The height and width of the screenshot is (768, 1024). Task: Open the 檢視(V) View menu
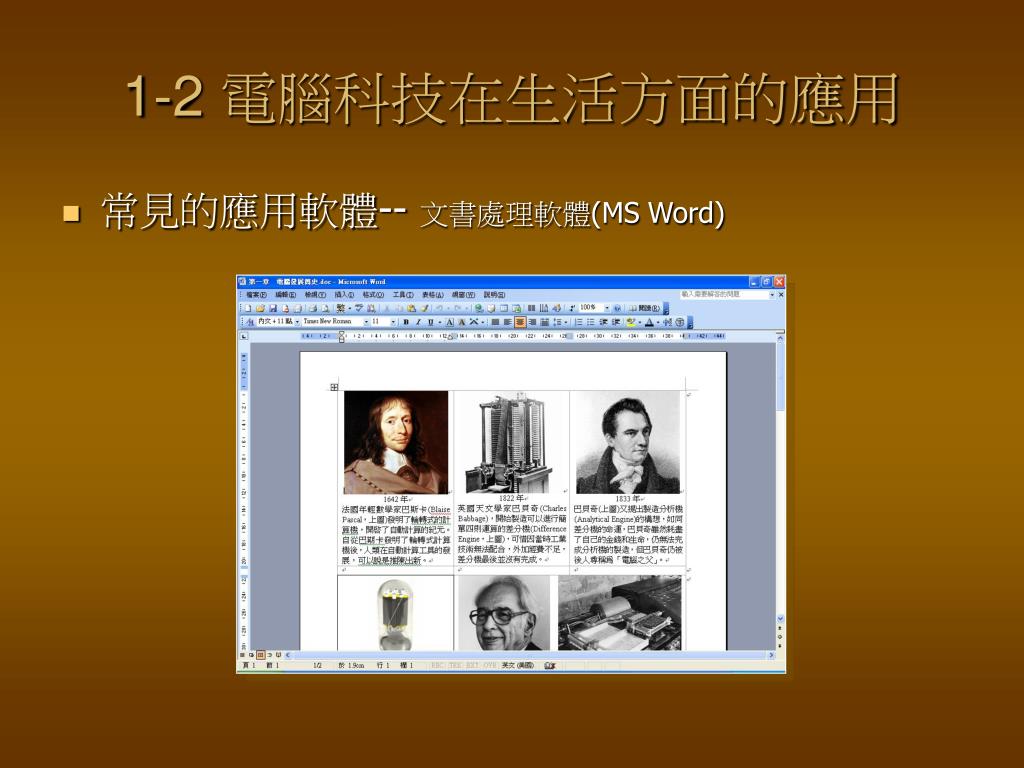click(x=315, y=295)
